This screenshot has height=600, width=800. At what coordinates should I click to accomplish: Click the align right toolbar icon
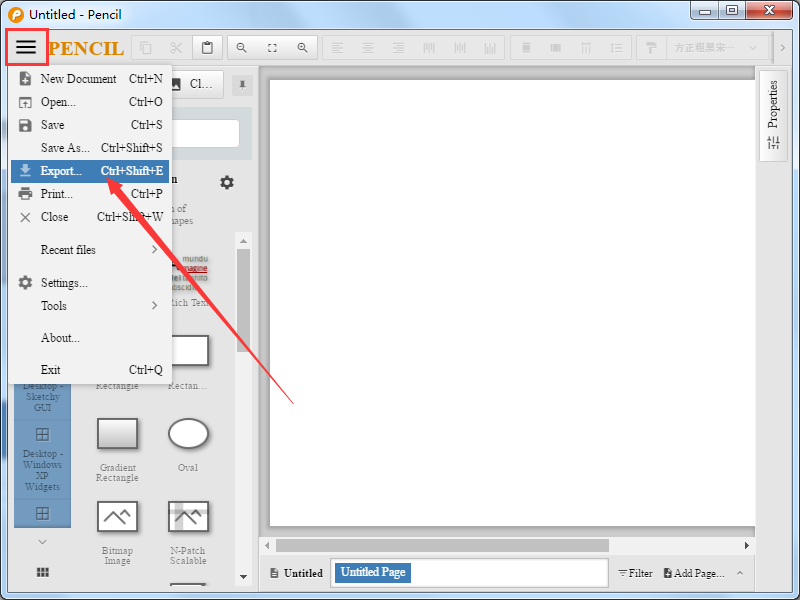398,48
